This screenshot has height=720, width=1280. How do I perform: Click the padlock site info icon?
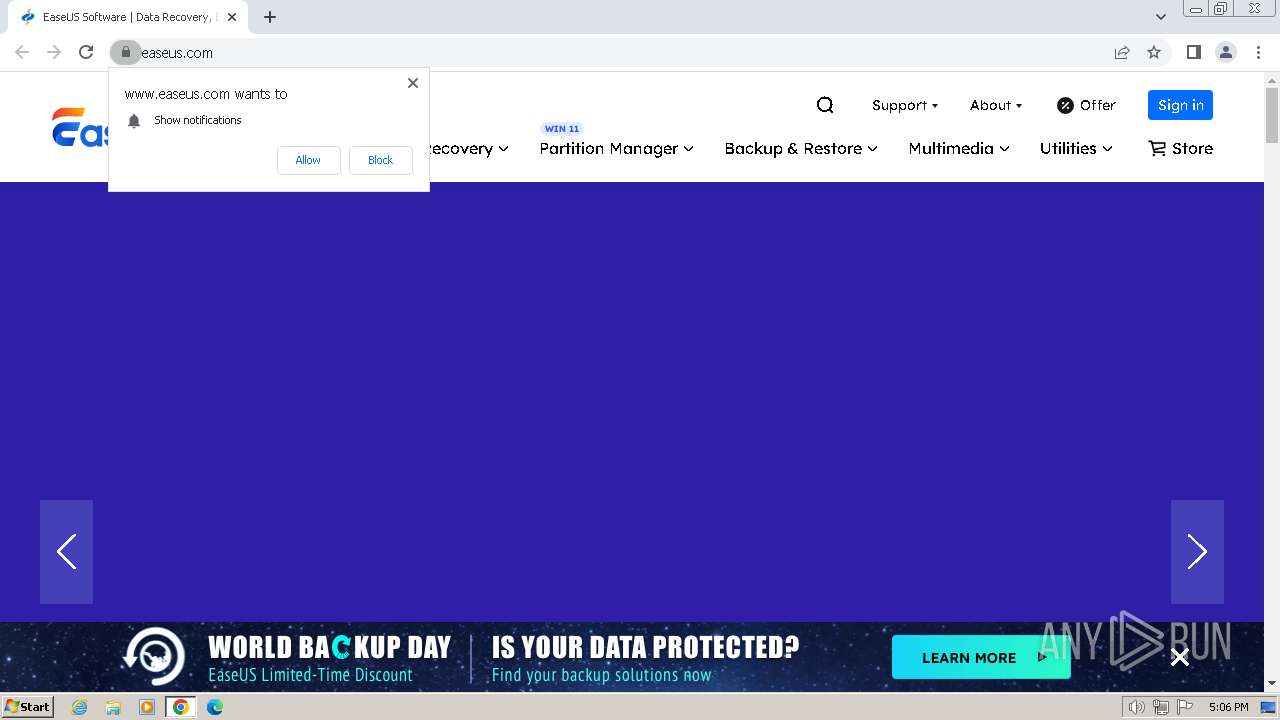point(125,52)
